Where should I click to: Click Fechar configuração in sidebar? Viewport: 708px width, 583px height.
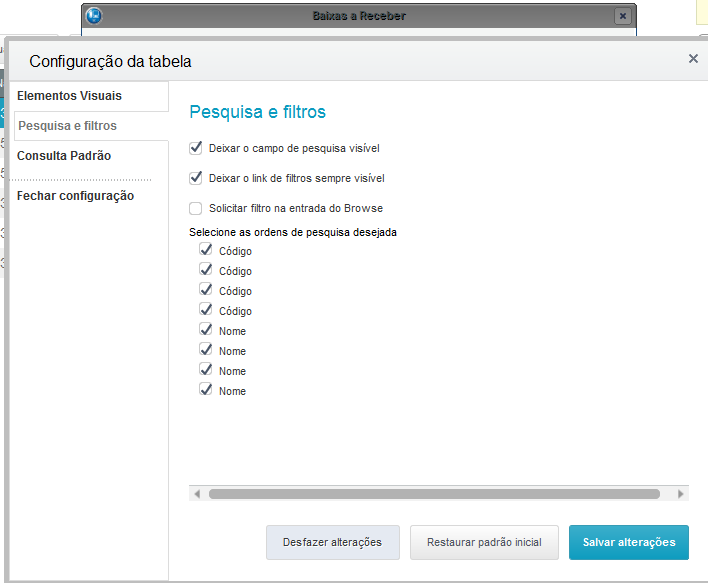coord(75,196)
